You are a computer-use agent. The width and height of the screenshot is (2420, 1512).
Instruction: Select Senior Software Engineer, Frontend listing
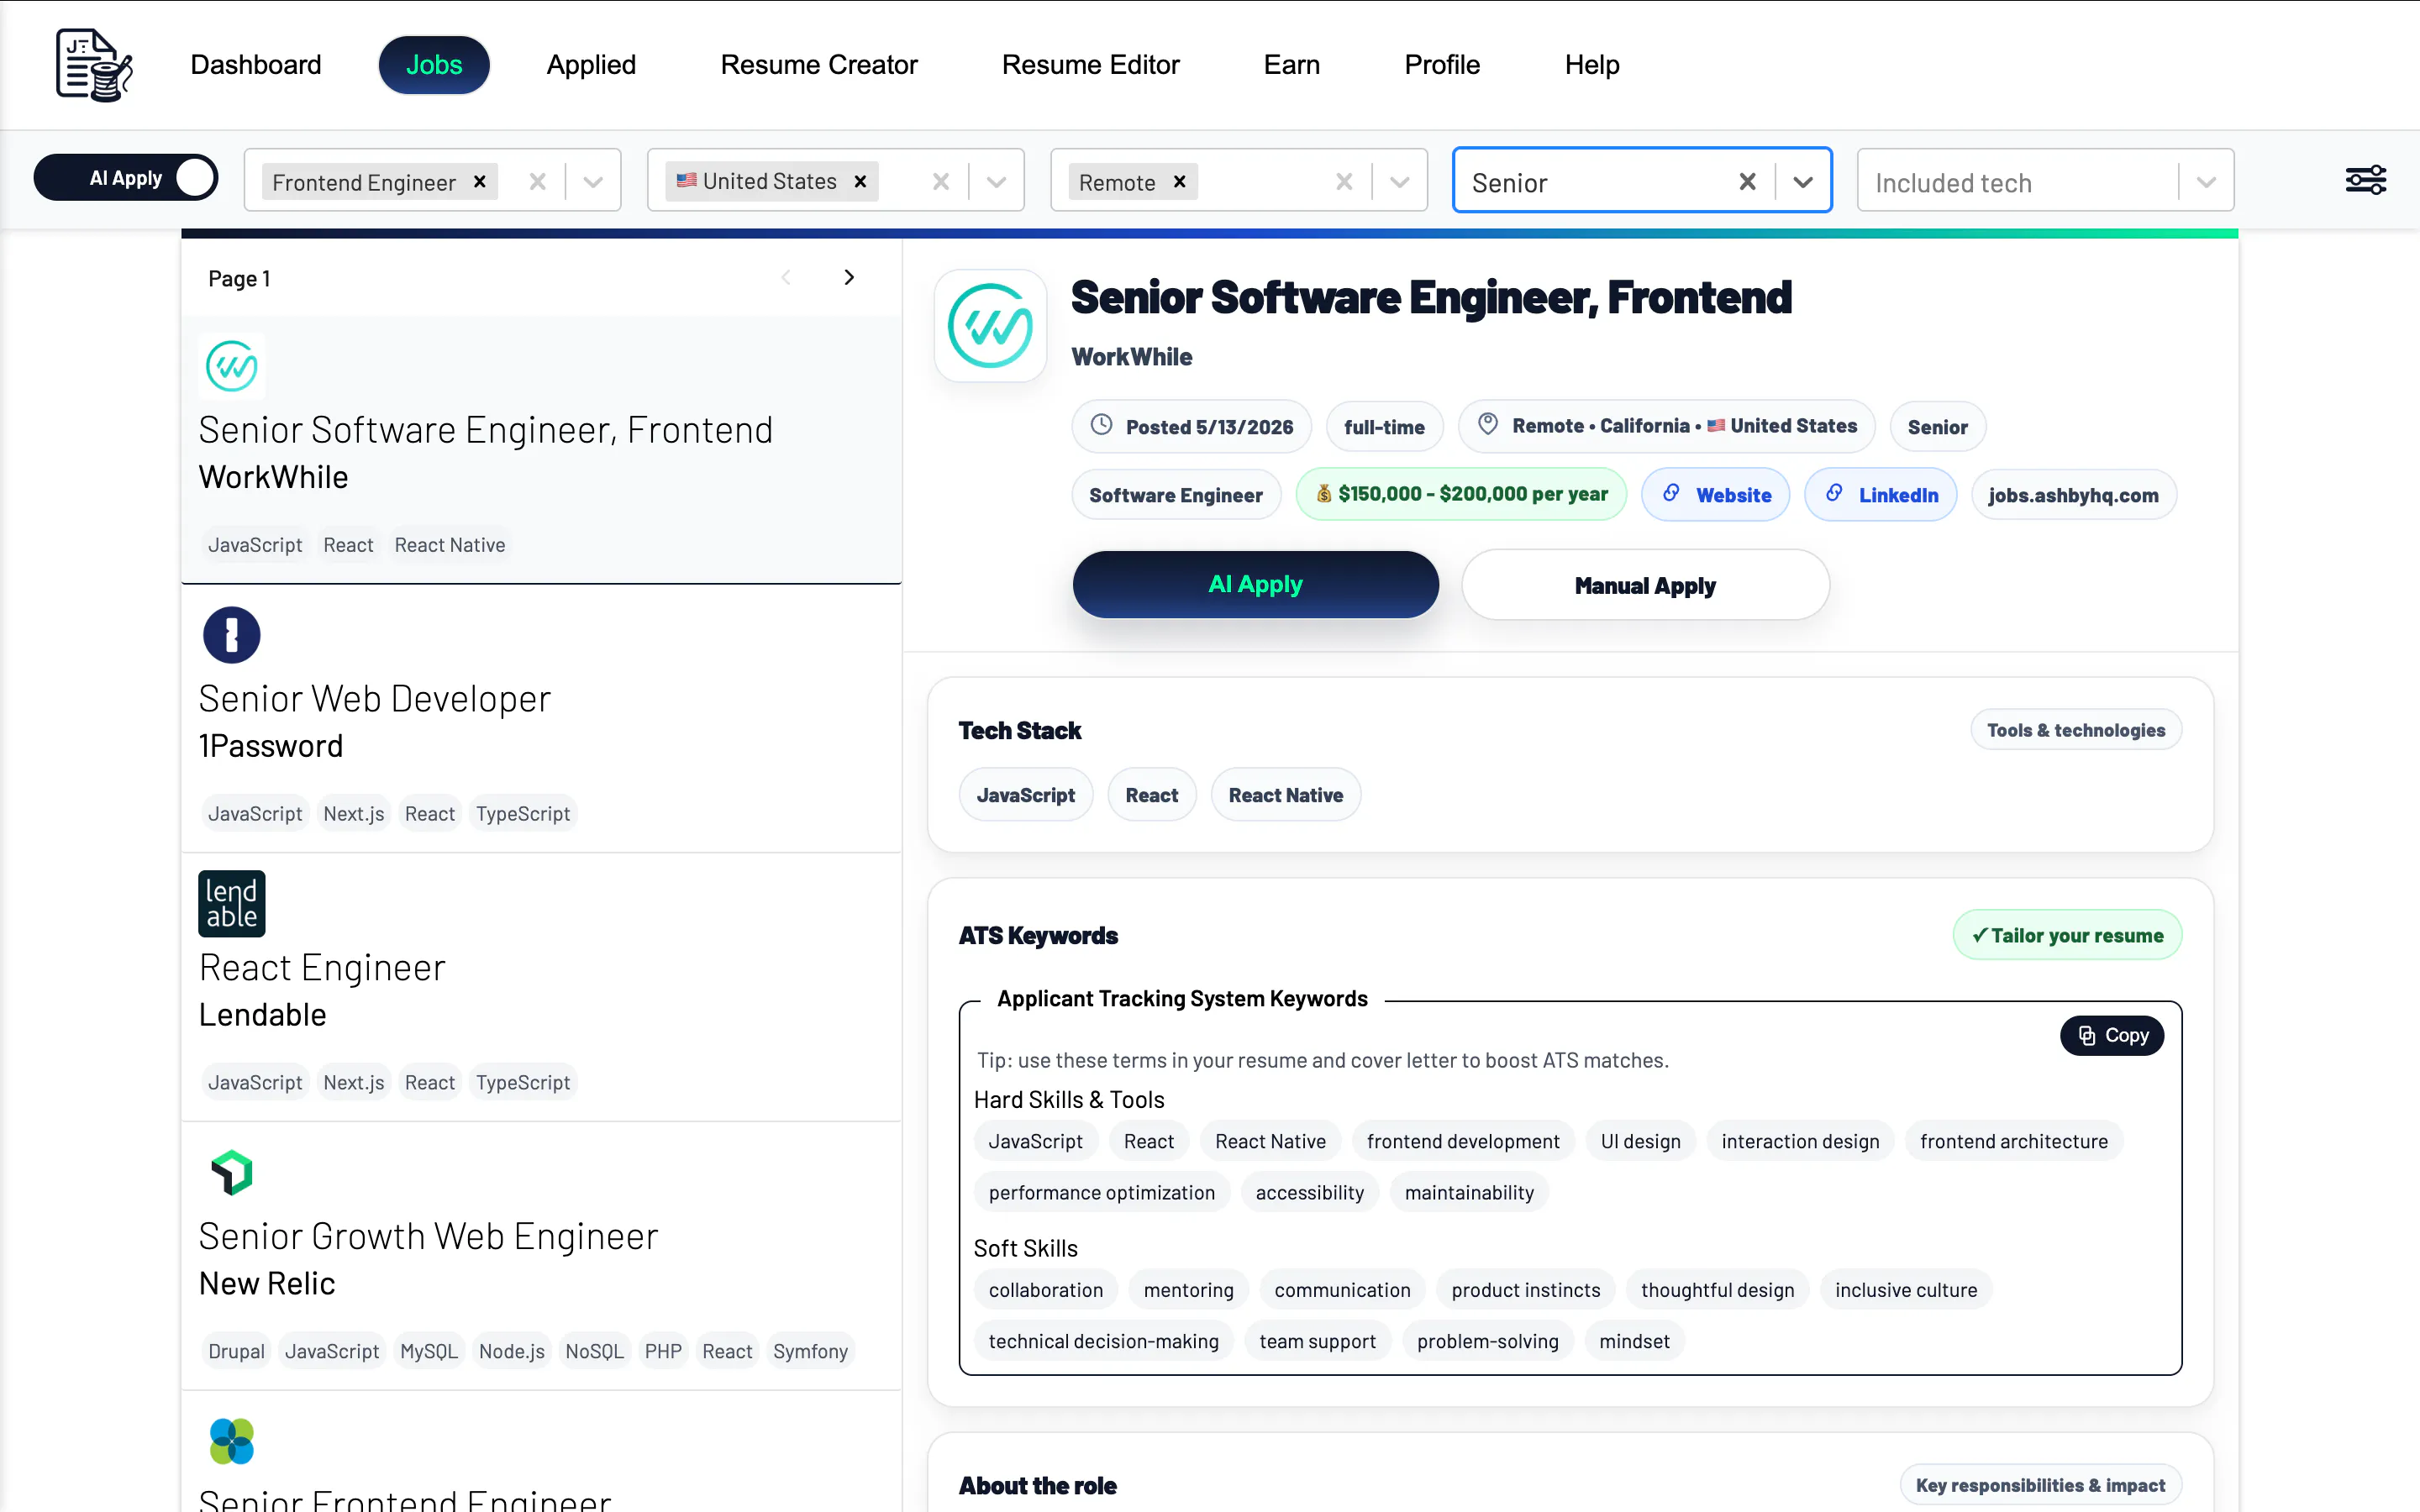click(541, 450)
